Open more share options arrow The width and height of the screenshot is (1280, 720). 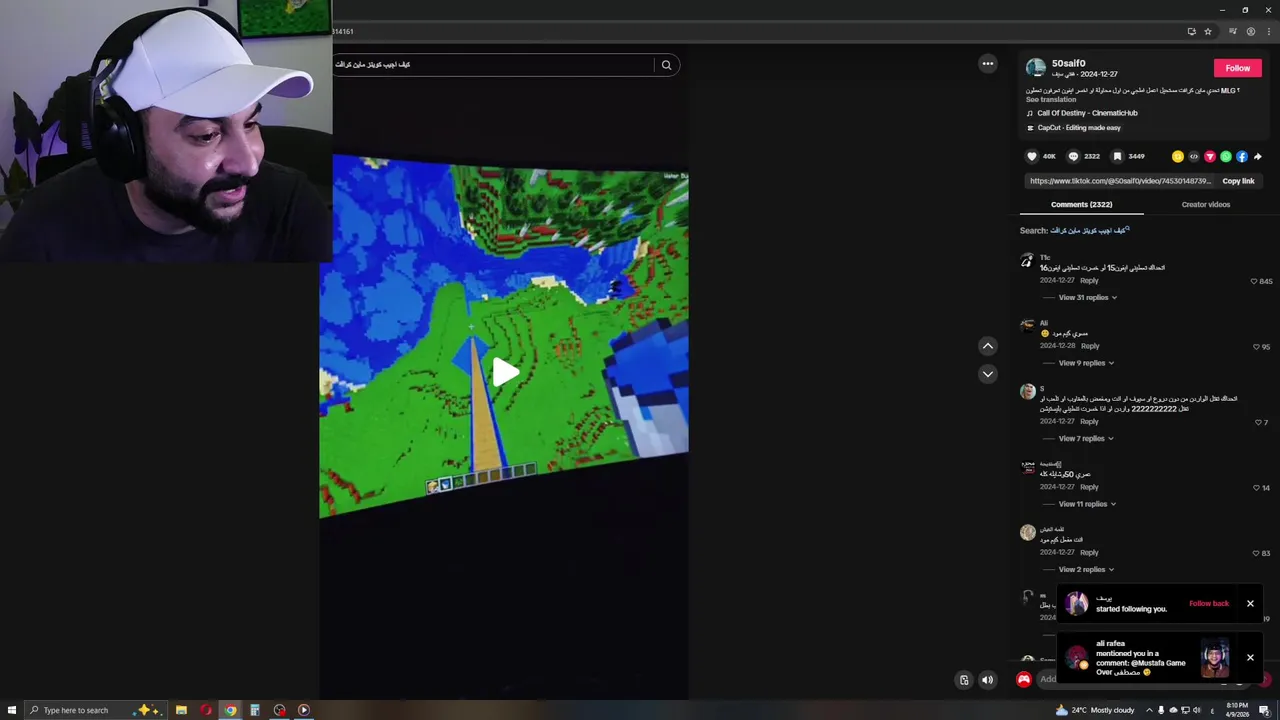tap(1258, 157)
